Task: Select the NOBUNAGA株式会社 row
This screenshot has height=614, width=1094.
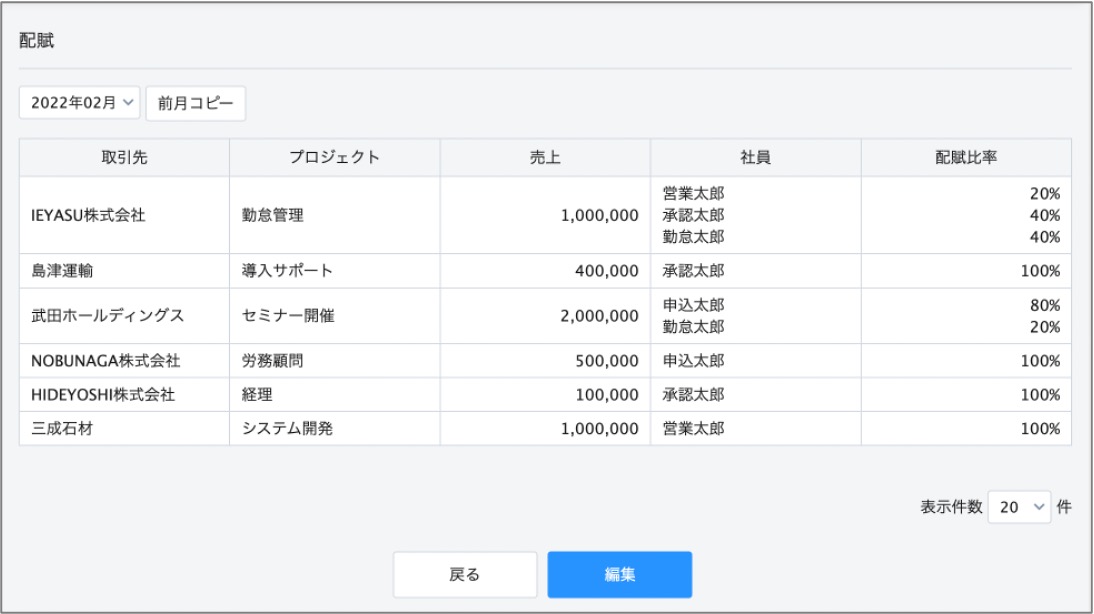Action: pyautogui.click(x=546, y=361)
